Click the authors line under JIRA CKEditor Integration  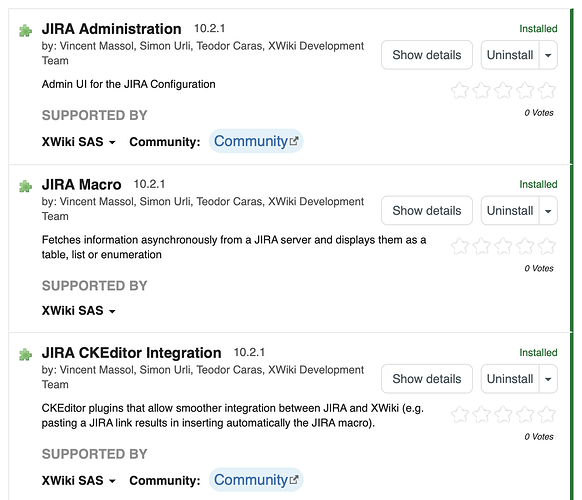[x=203, y=377]
